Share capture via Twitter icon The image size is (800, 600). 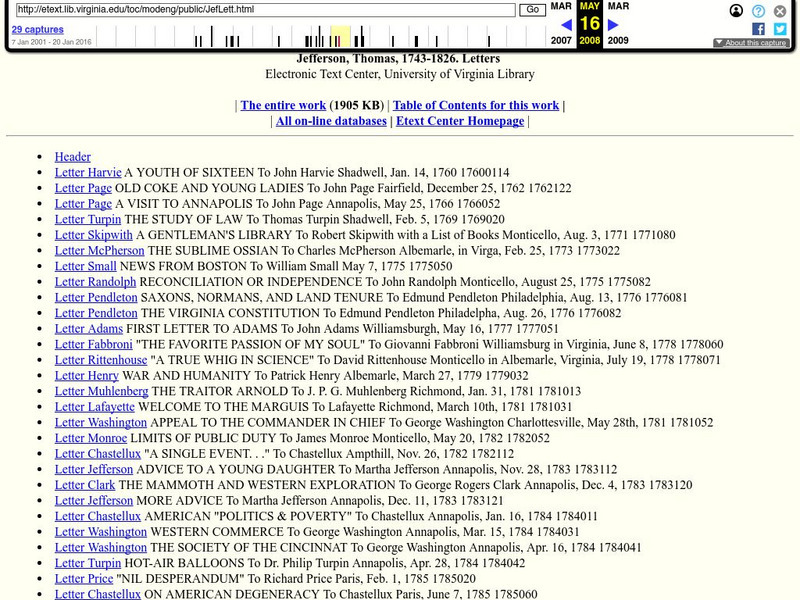coord(780,29)
